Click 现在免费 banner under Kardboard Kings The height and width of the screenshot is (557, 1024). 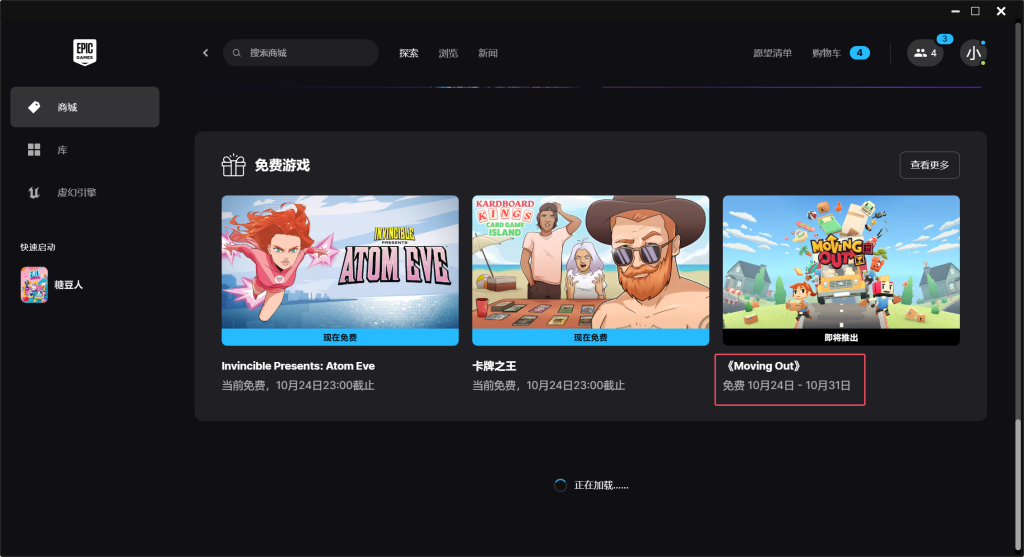[590, 338]
